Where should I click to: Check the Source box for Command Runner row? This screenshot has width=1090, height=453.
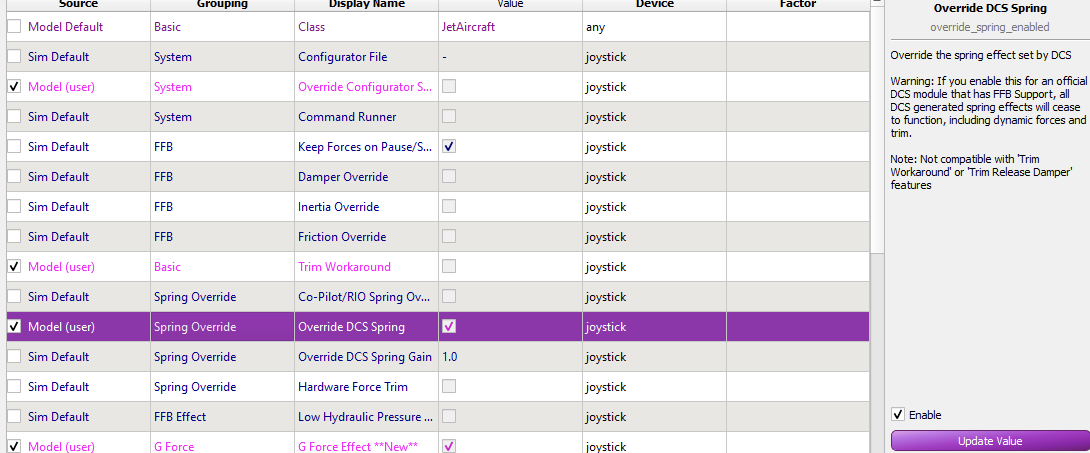(14, 117)
